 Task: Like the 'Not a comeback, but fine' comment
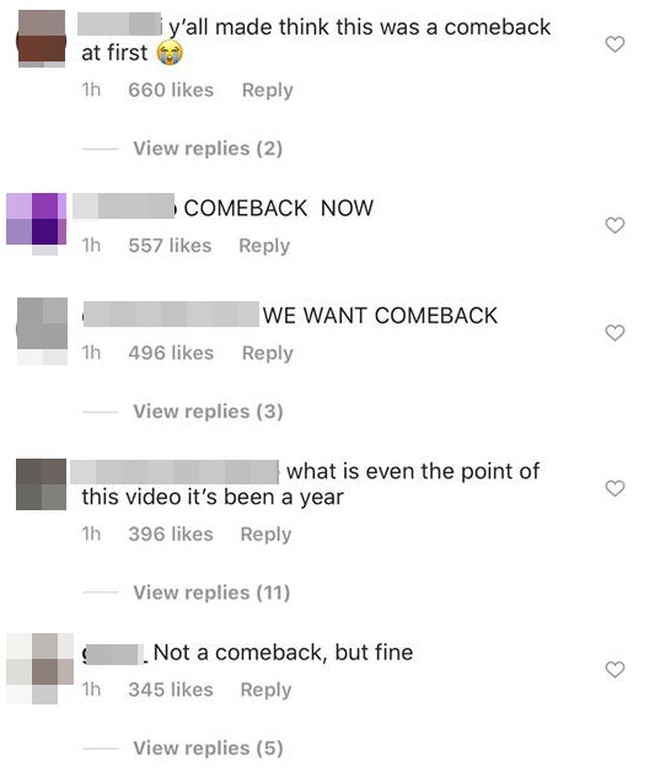tap(615, 669)
